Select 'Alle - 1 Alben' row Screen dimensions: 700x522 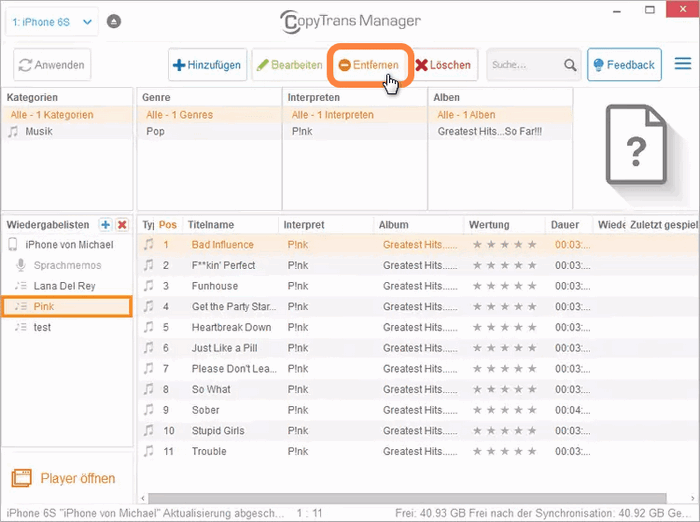click(500, 115)
